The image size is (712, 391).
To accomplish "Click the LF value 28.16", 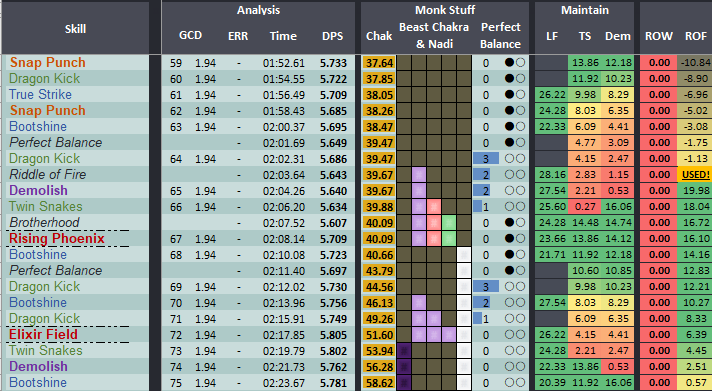I will click(x=552, y=175).
